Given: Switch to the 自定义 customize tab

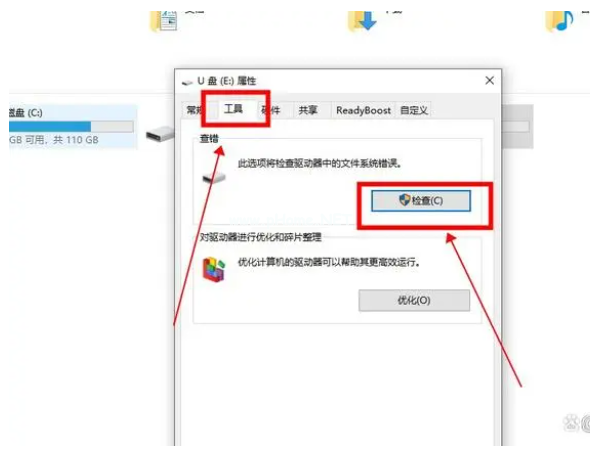Looking at the screenshot, I should pos(414,110).
